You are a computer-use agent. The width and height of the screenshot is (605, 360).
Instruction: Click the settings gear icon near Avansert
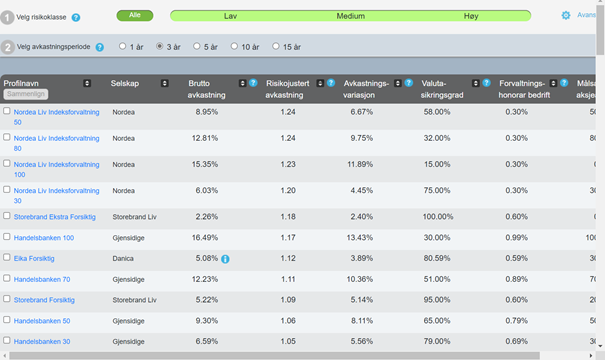(x=566, y=15)
